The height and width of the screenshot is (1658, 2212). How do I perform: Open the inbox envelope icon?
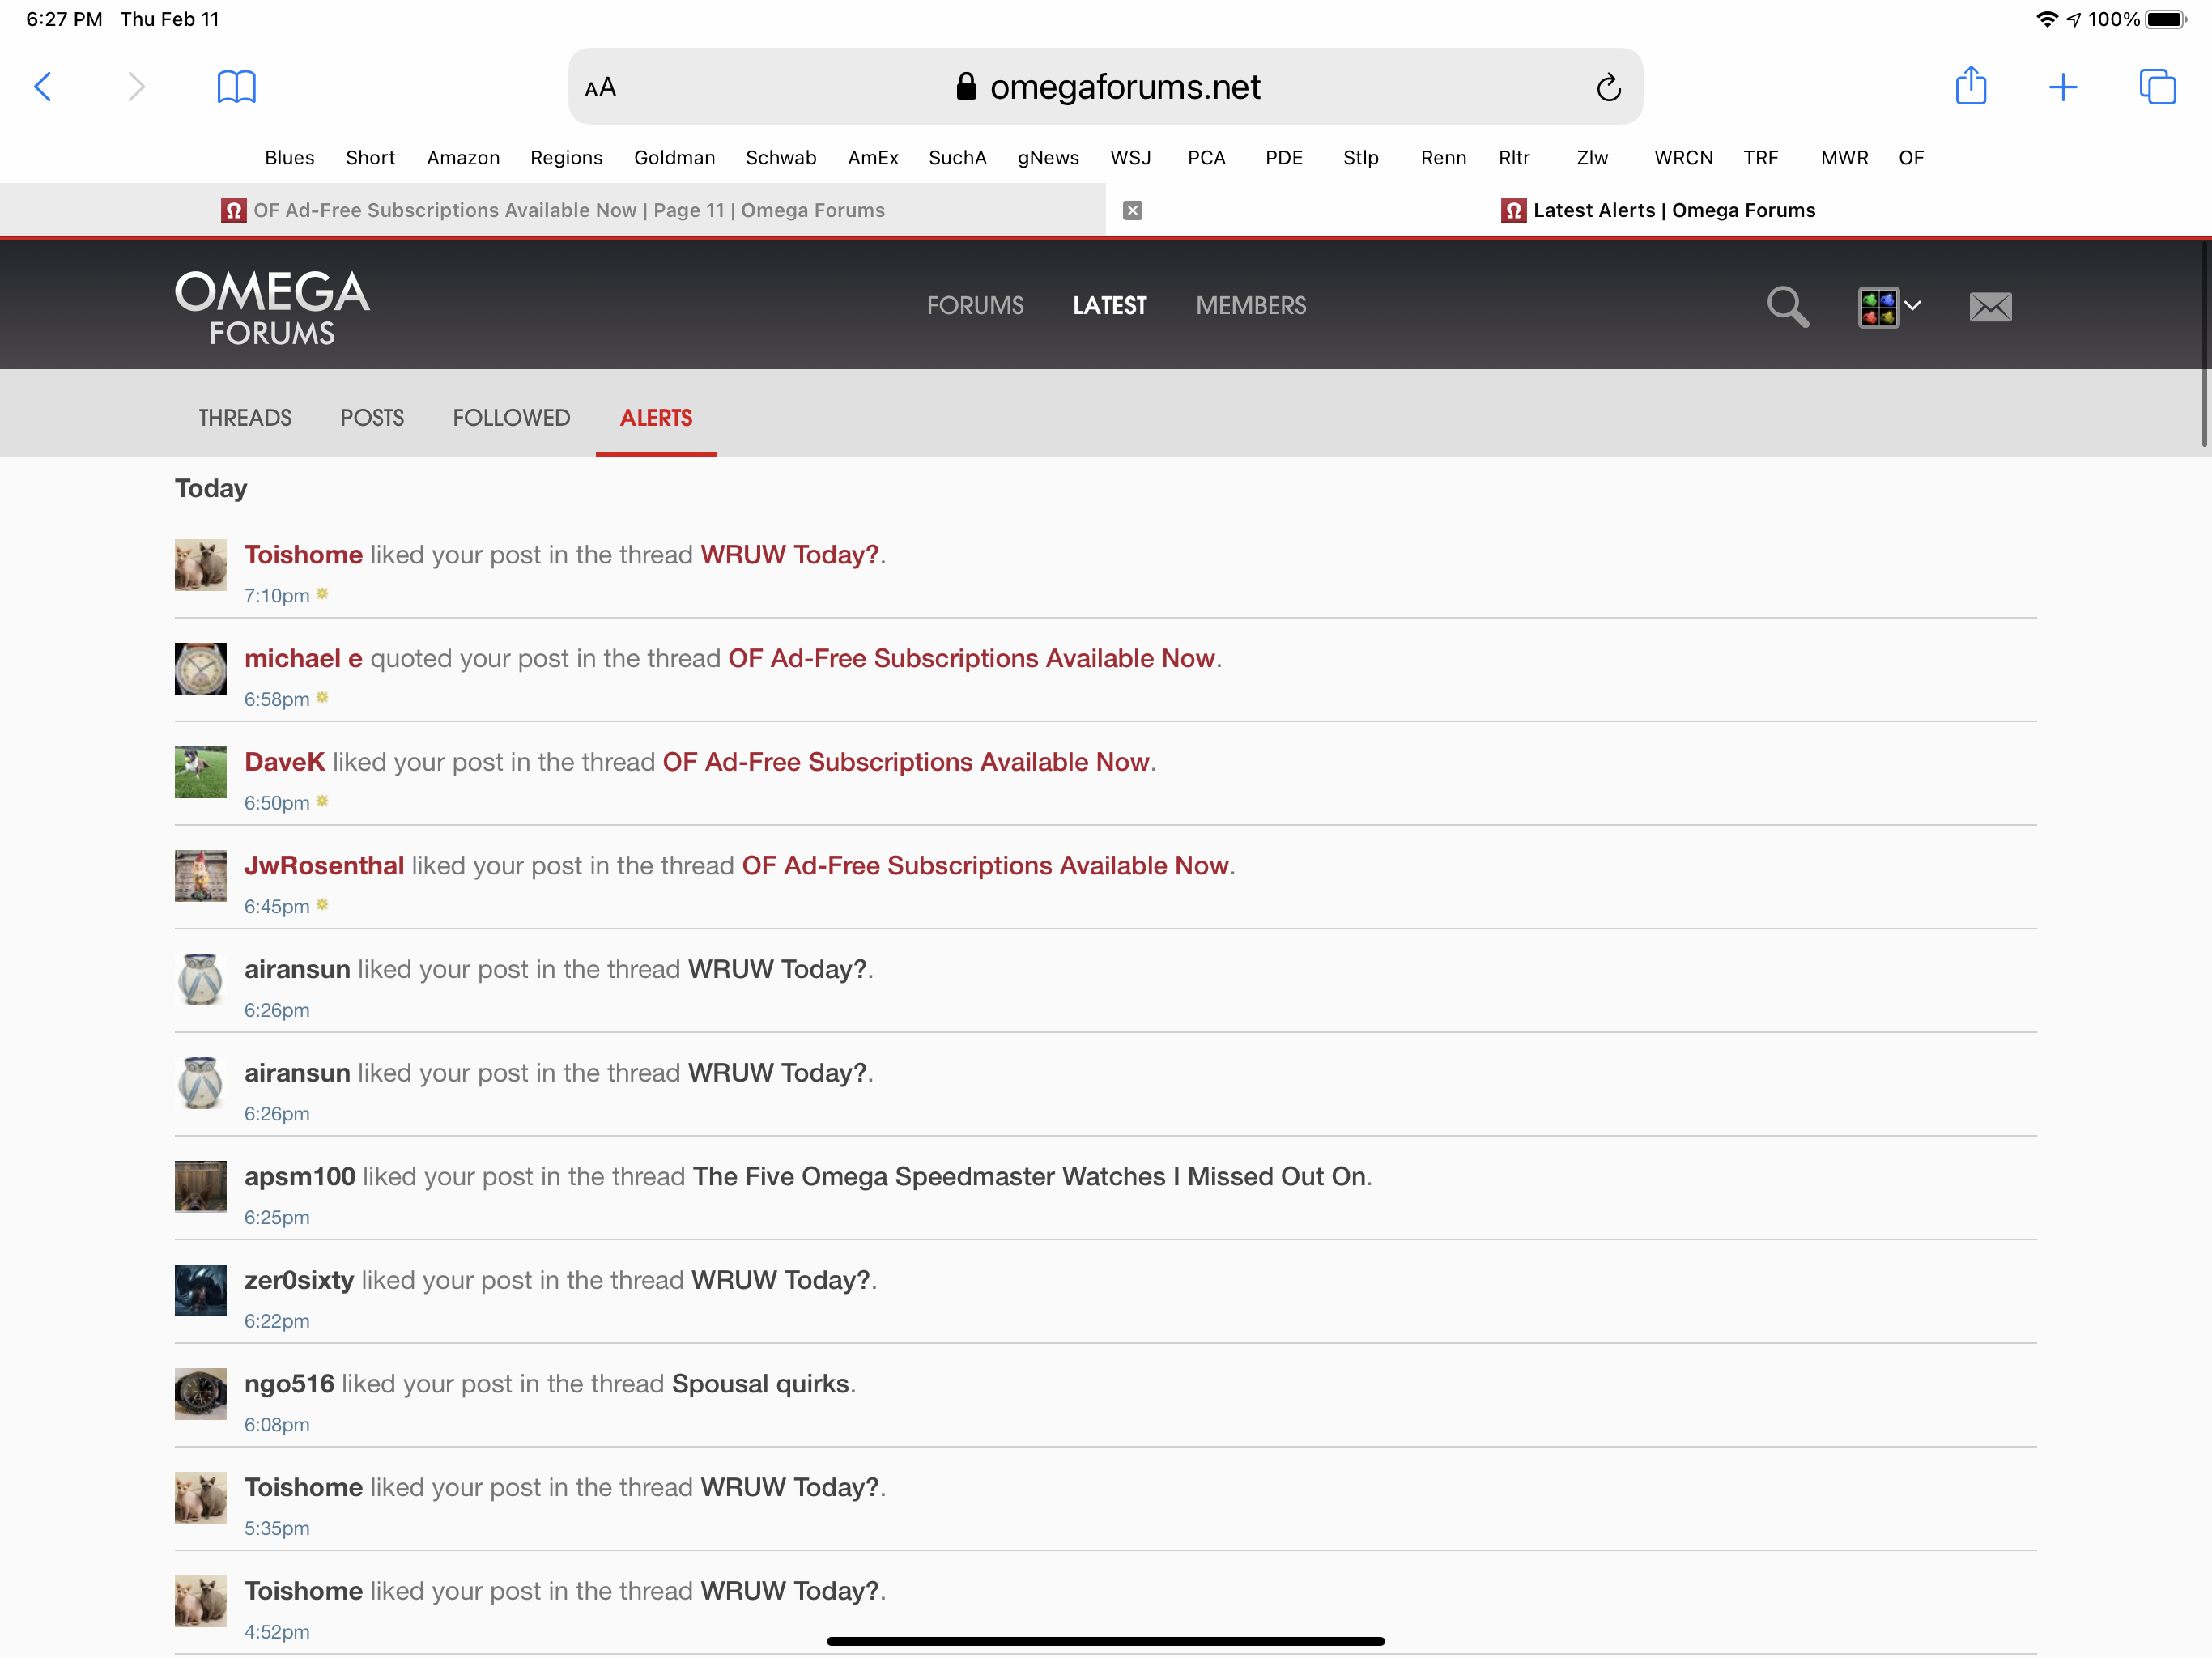click(1990, 306)
